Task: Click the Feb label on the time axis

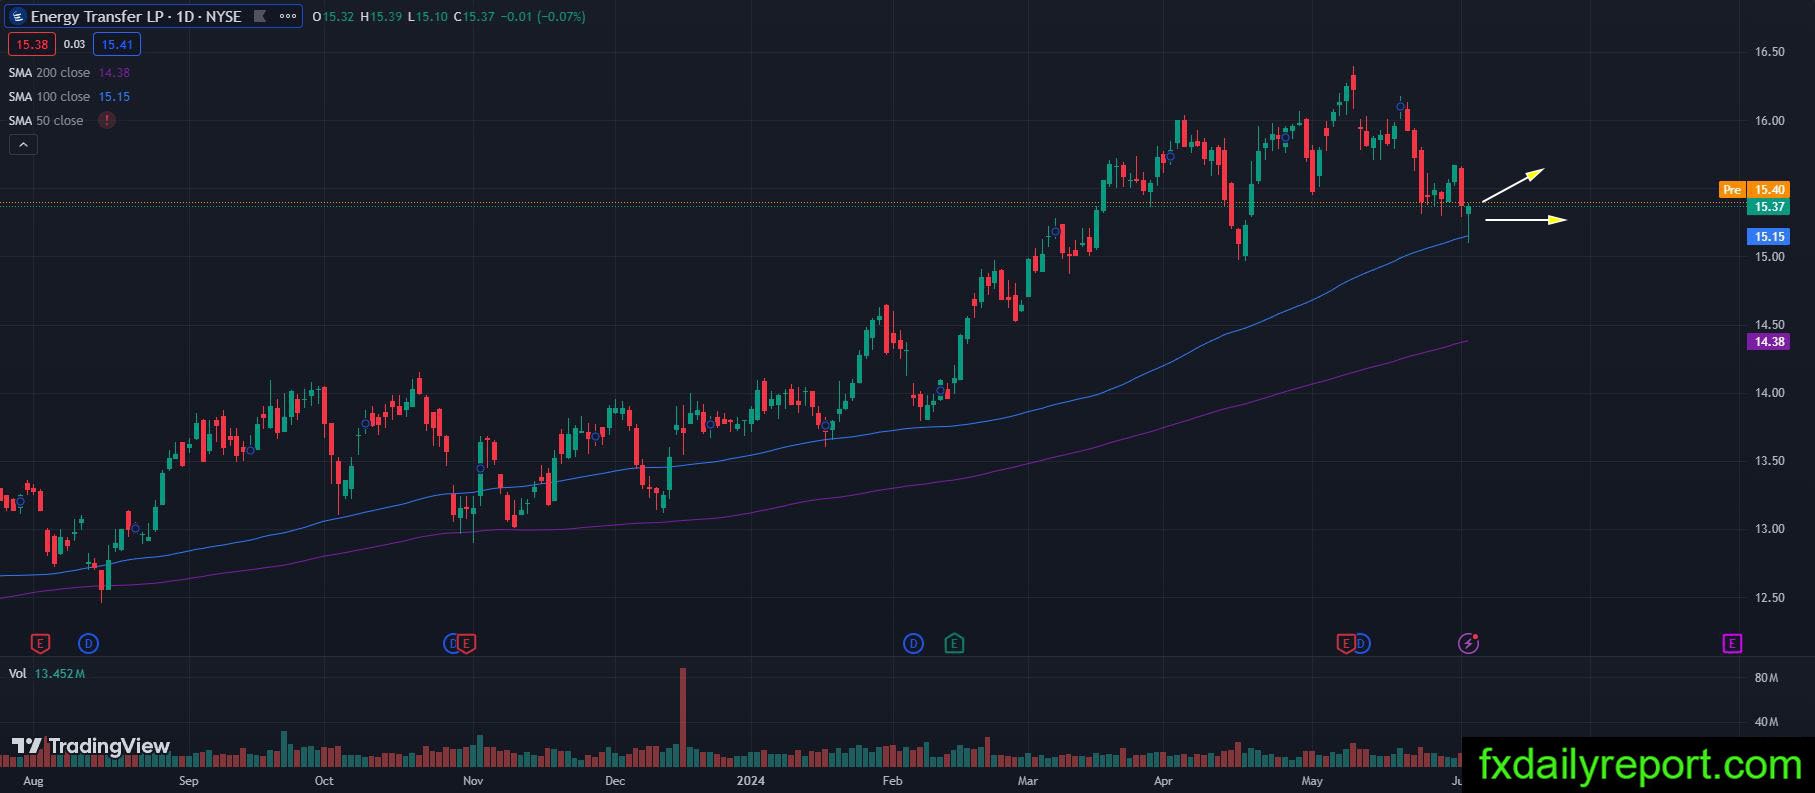Action: pos(892,781)
